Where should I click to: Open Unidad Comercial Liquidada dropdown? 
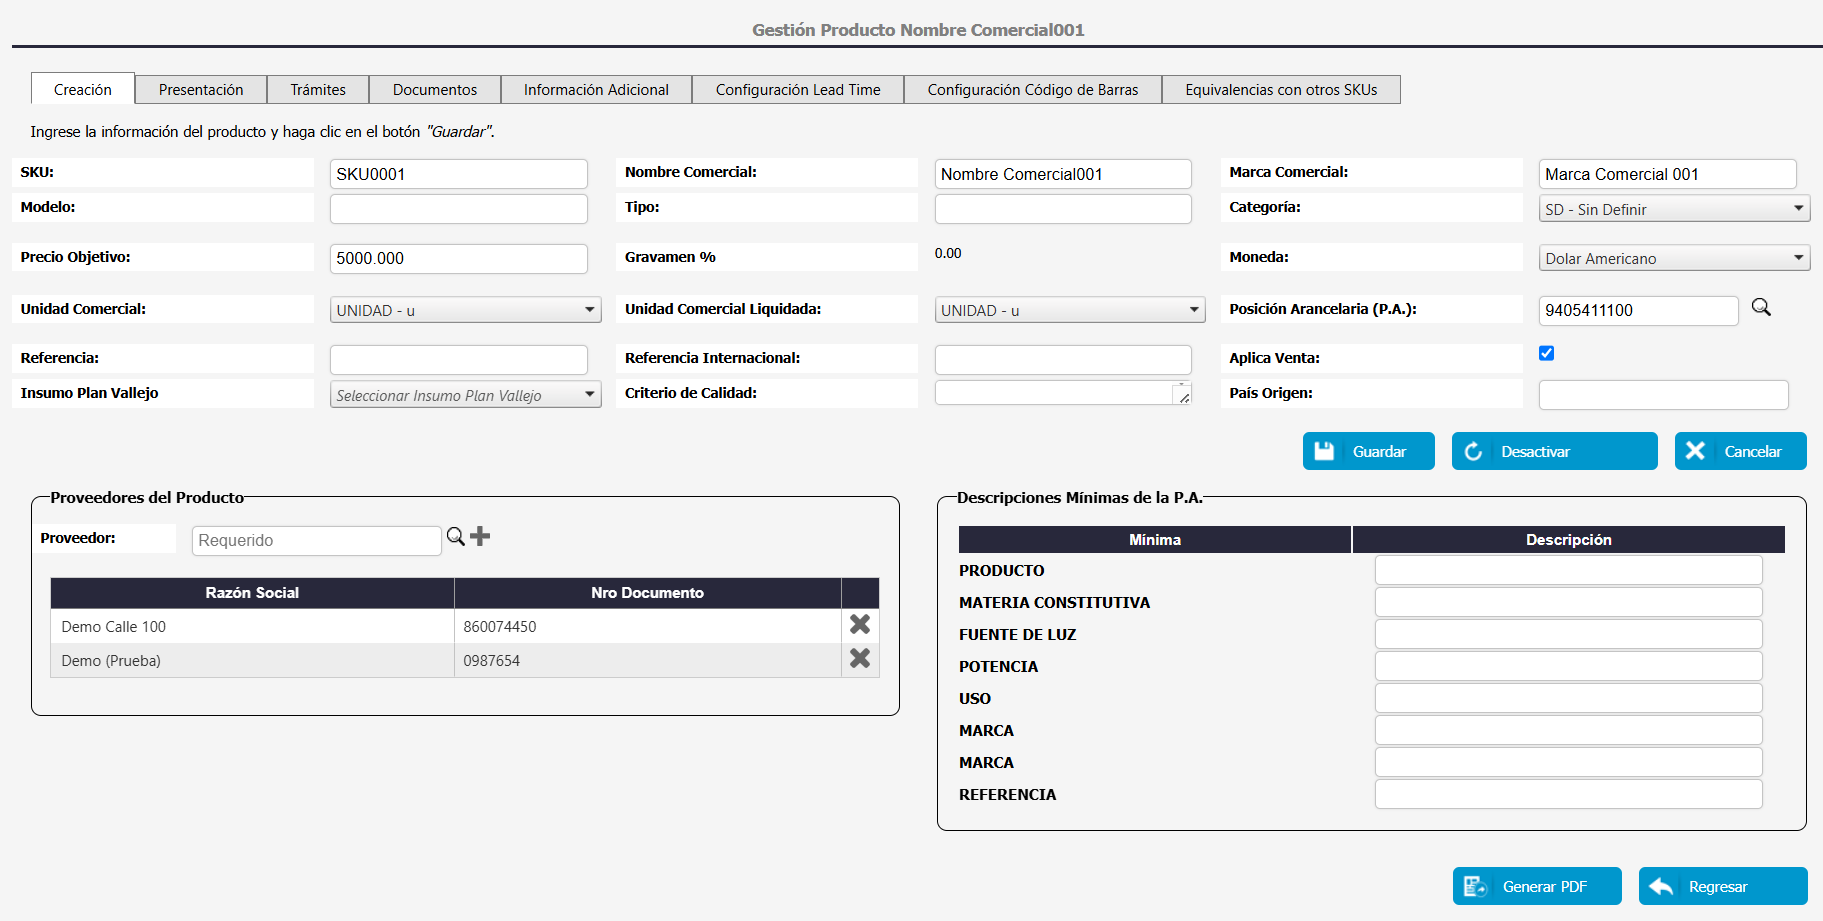pos(1069,310)
